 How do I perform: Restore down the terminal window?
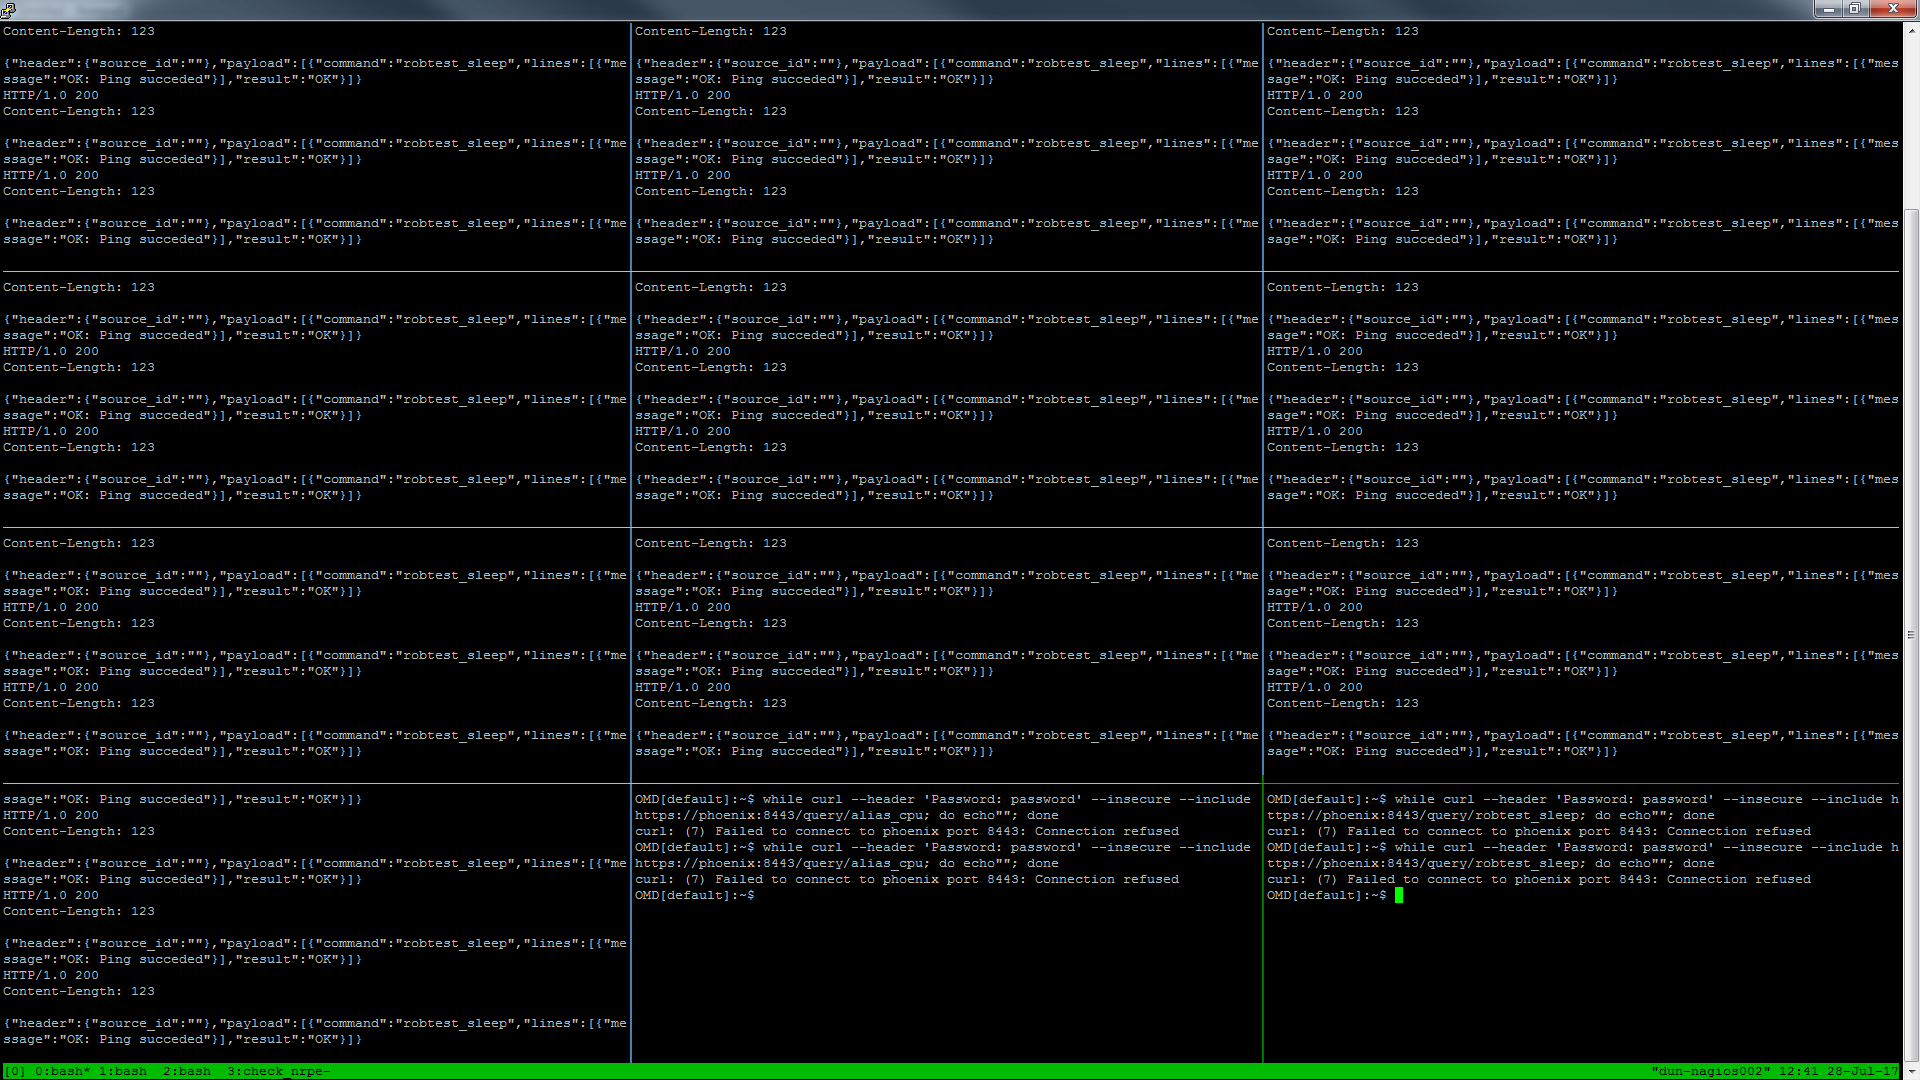1854,9
